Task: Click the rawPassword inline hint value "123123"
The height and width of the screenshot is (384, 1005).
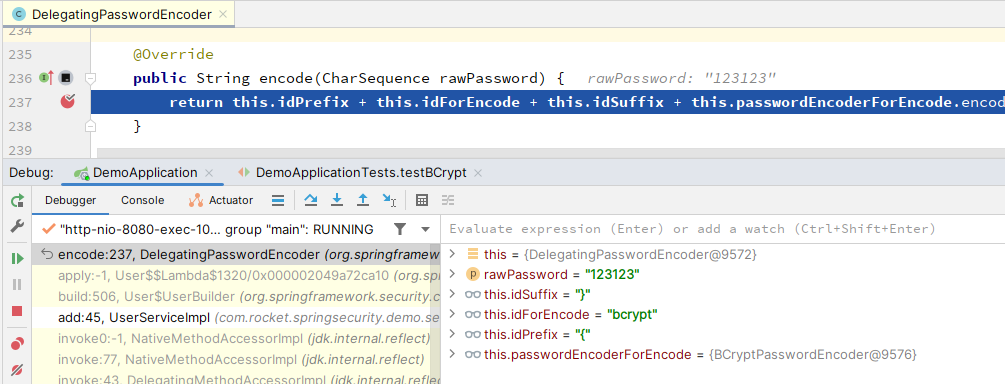Action: 740,79
